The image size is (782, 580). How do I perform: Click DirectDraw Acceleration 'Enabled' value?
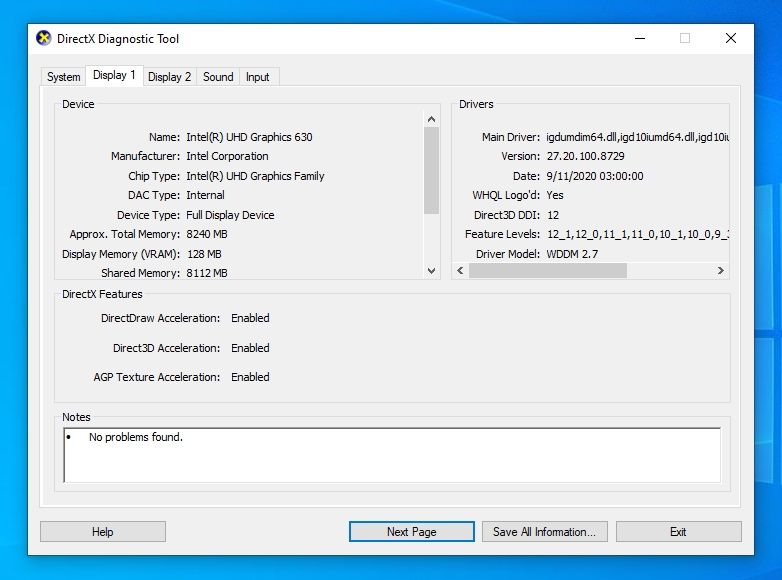pyautogui.click(x=250, y=318)
